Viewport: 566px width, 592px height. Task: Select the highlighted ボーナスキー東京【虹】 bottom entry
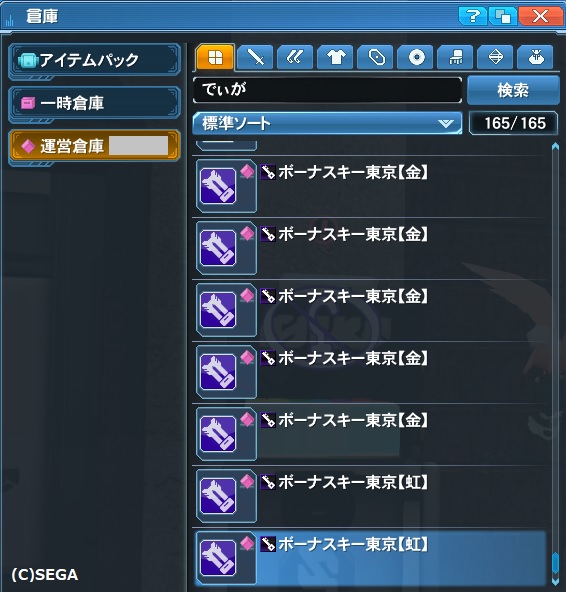coord(370,558)
